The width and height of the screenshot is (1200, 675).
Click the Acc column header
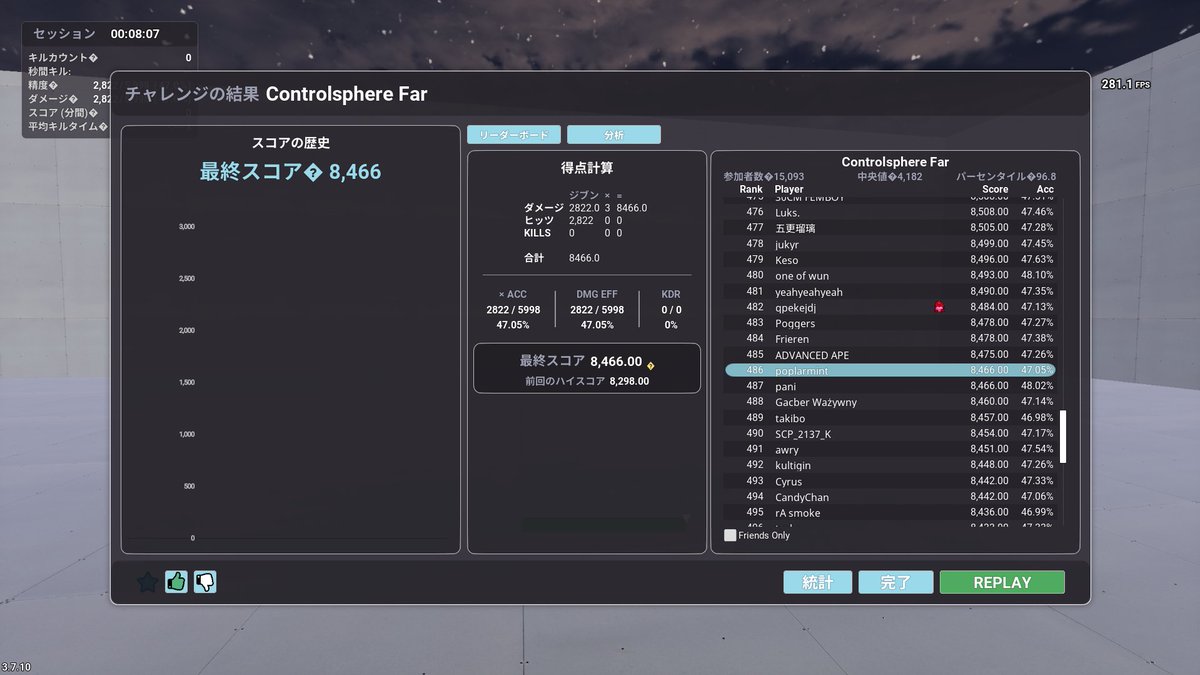(1045, 189)
